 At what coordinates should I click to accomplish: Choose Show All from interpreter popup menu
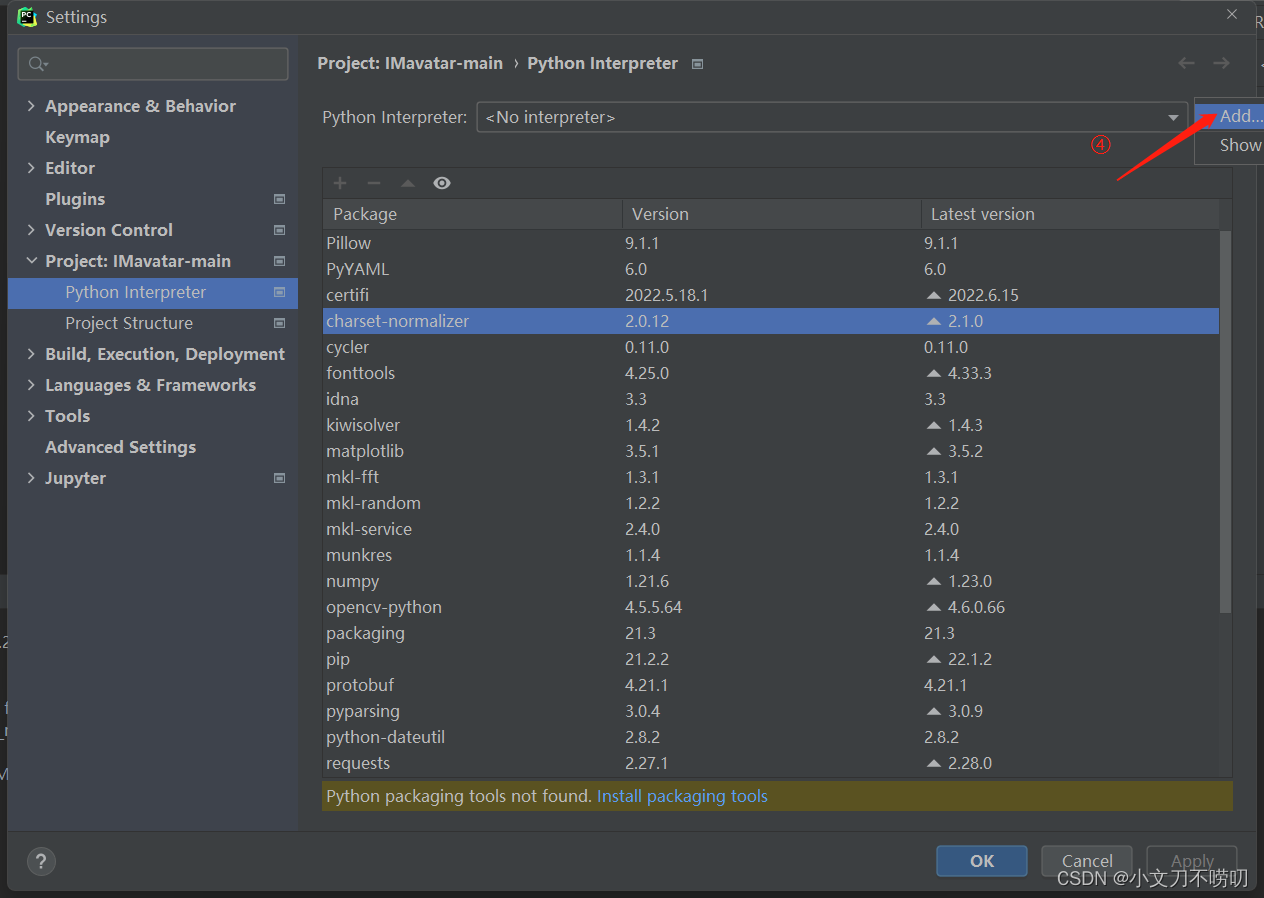point(1231,145)
